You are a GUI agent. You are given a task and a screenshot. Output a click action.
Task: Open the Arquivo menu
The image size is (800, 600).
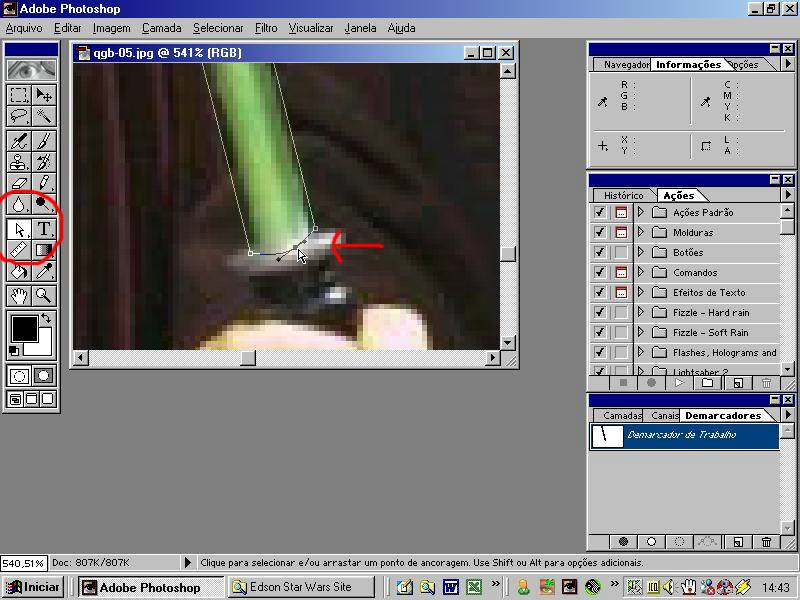pyautogui.click(x=24, y=28)
